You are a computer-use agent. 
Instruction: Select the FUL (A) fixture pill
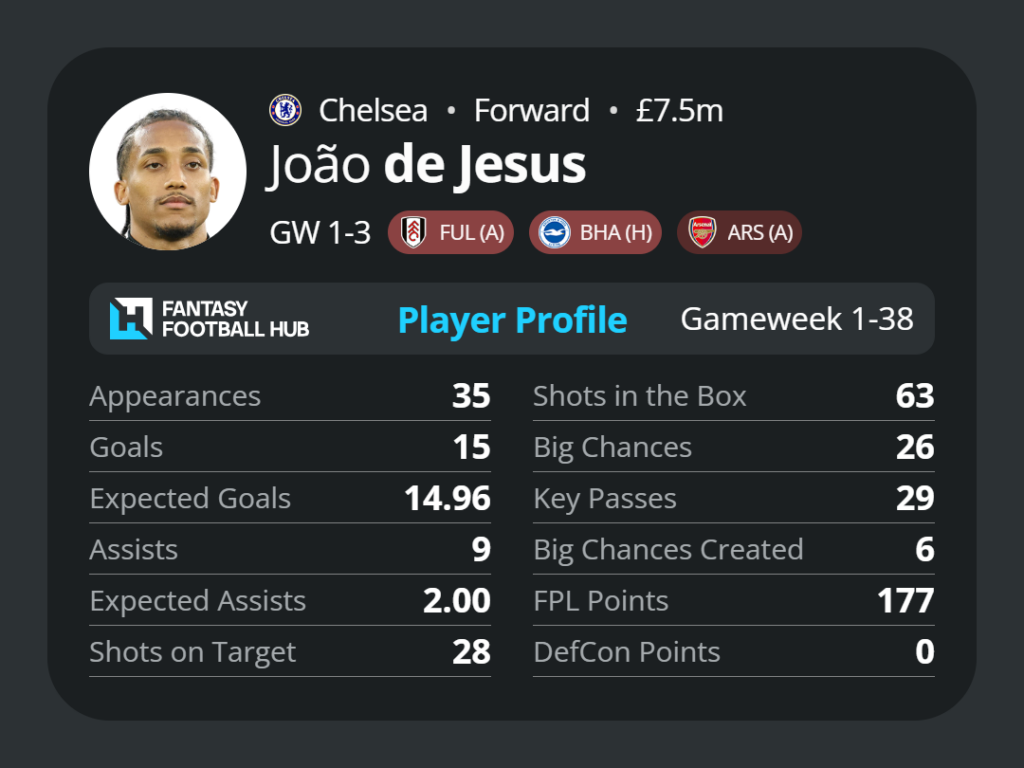[451, 232]
